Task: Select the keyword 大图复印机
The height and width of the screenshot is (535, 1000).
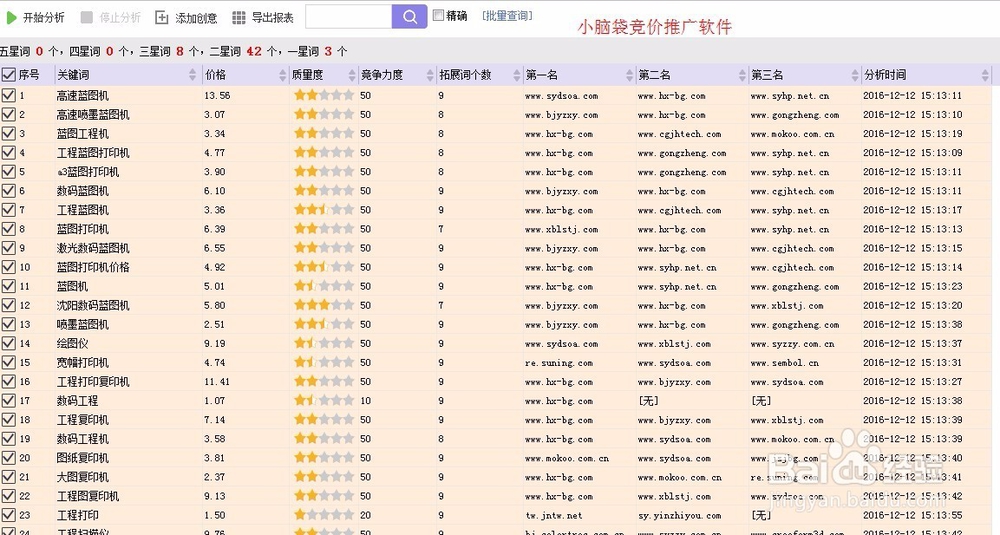Action: (82, 476)
